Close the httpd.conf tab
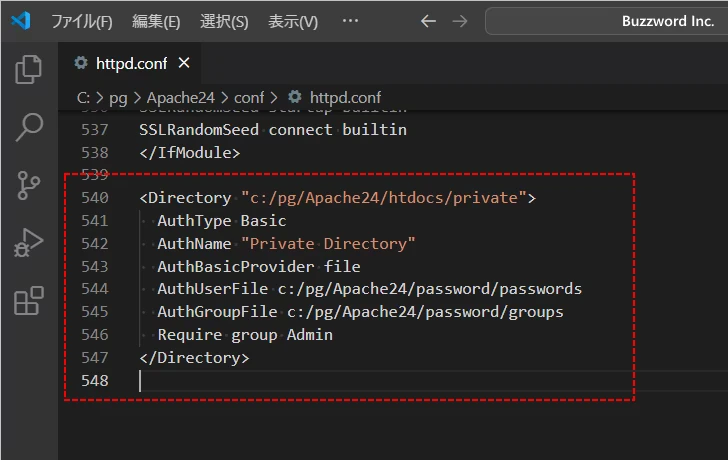The image size is (728, 460). click(x=183, y=63)
